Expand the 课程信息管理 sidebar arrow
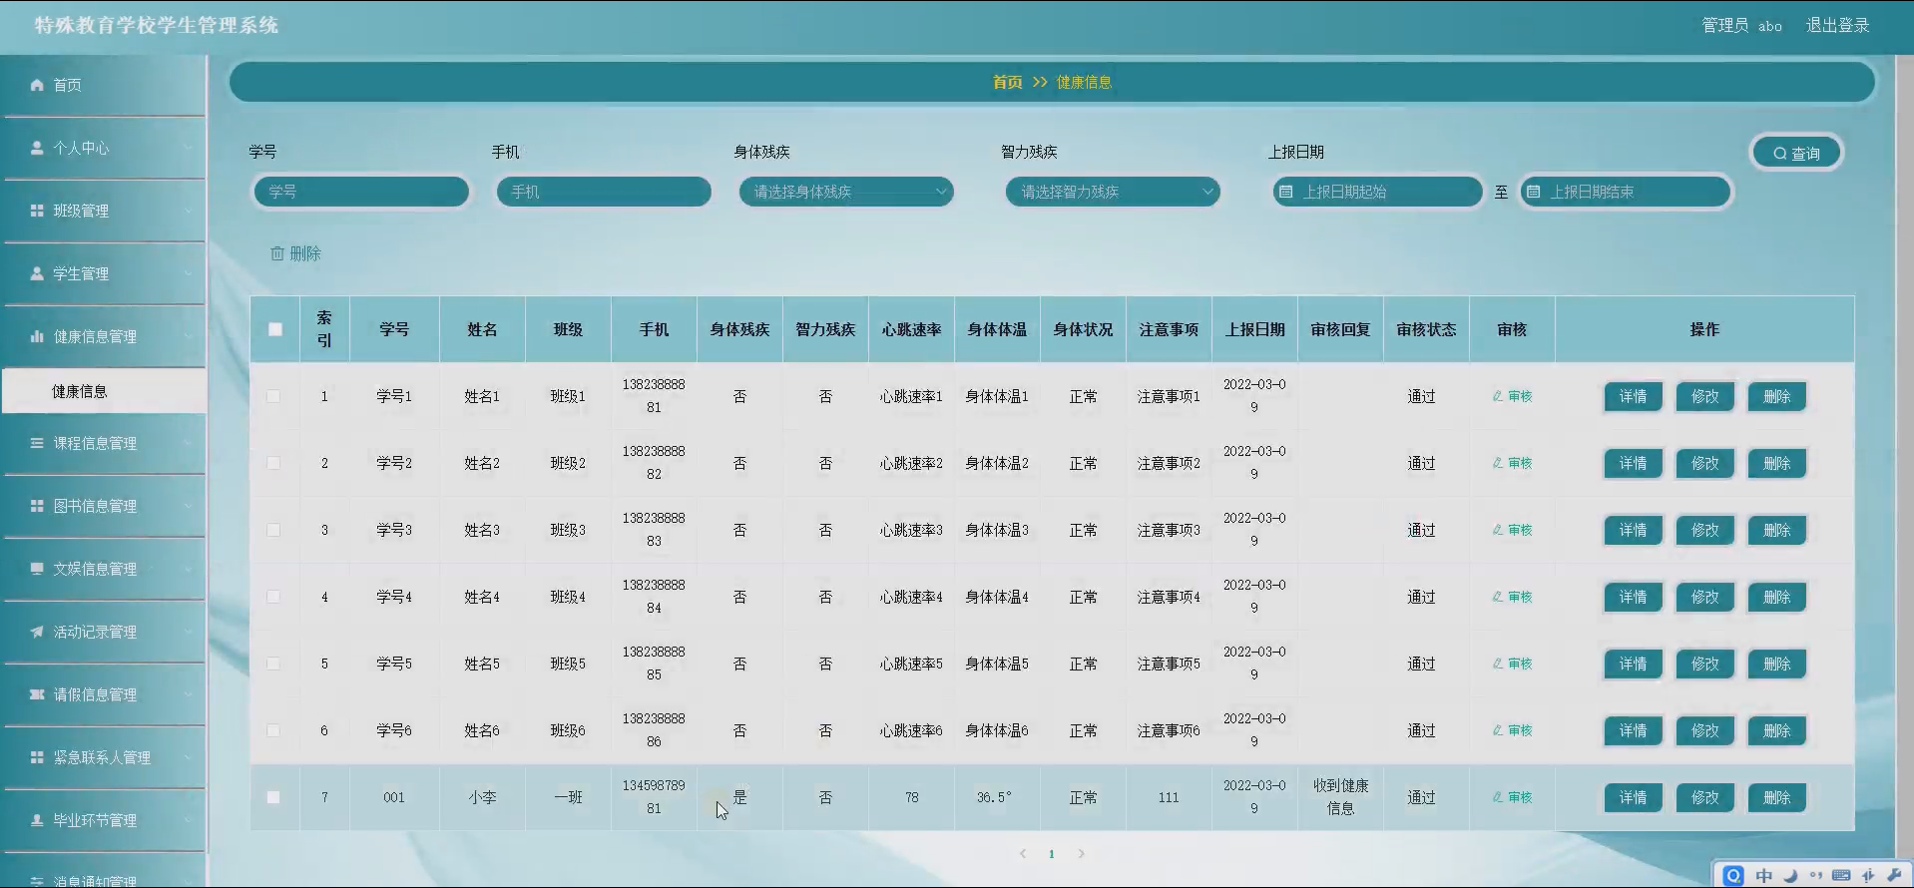 188,443
